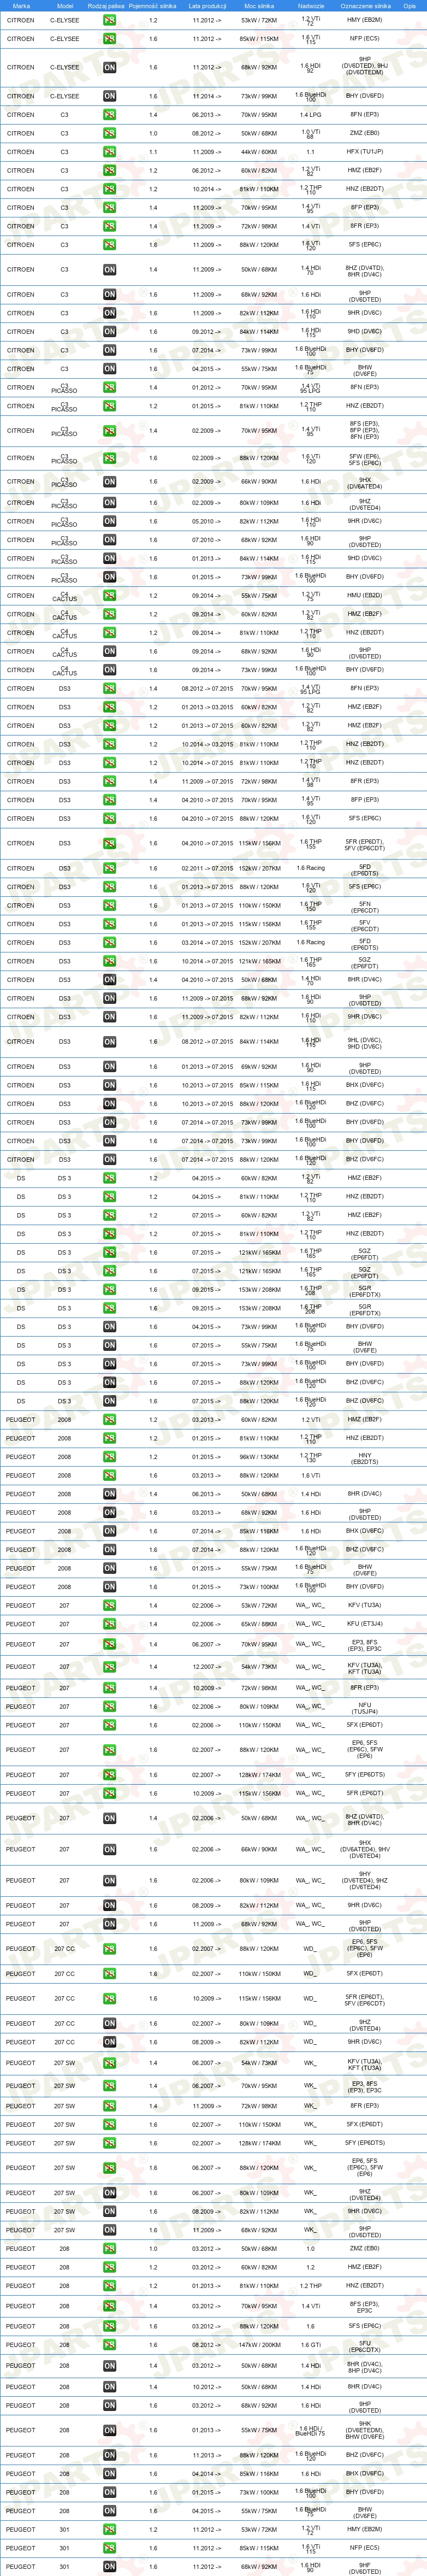Click diesel ON icon for C4 Cactus 68kW / 92KM
The height and width of the screenshot is (2576, 427).
(x=109, y=651)
